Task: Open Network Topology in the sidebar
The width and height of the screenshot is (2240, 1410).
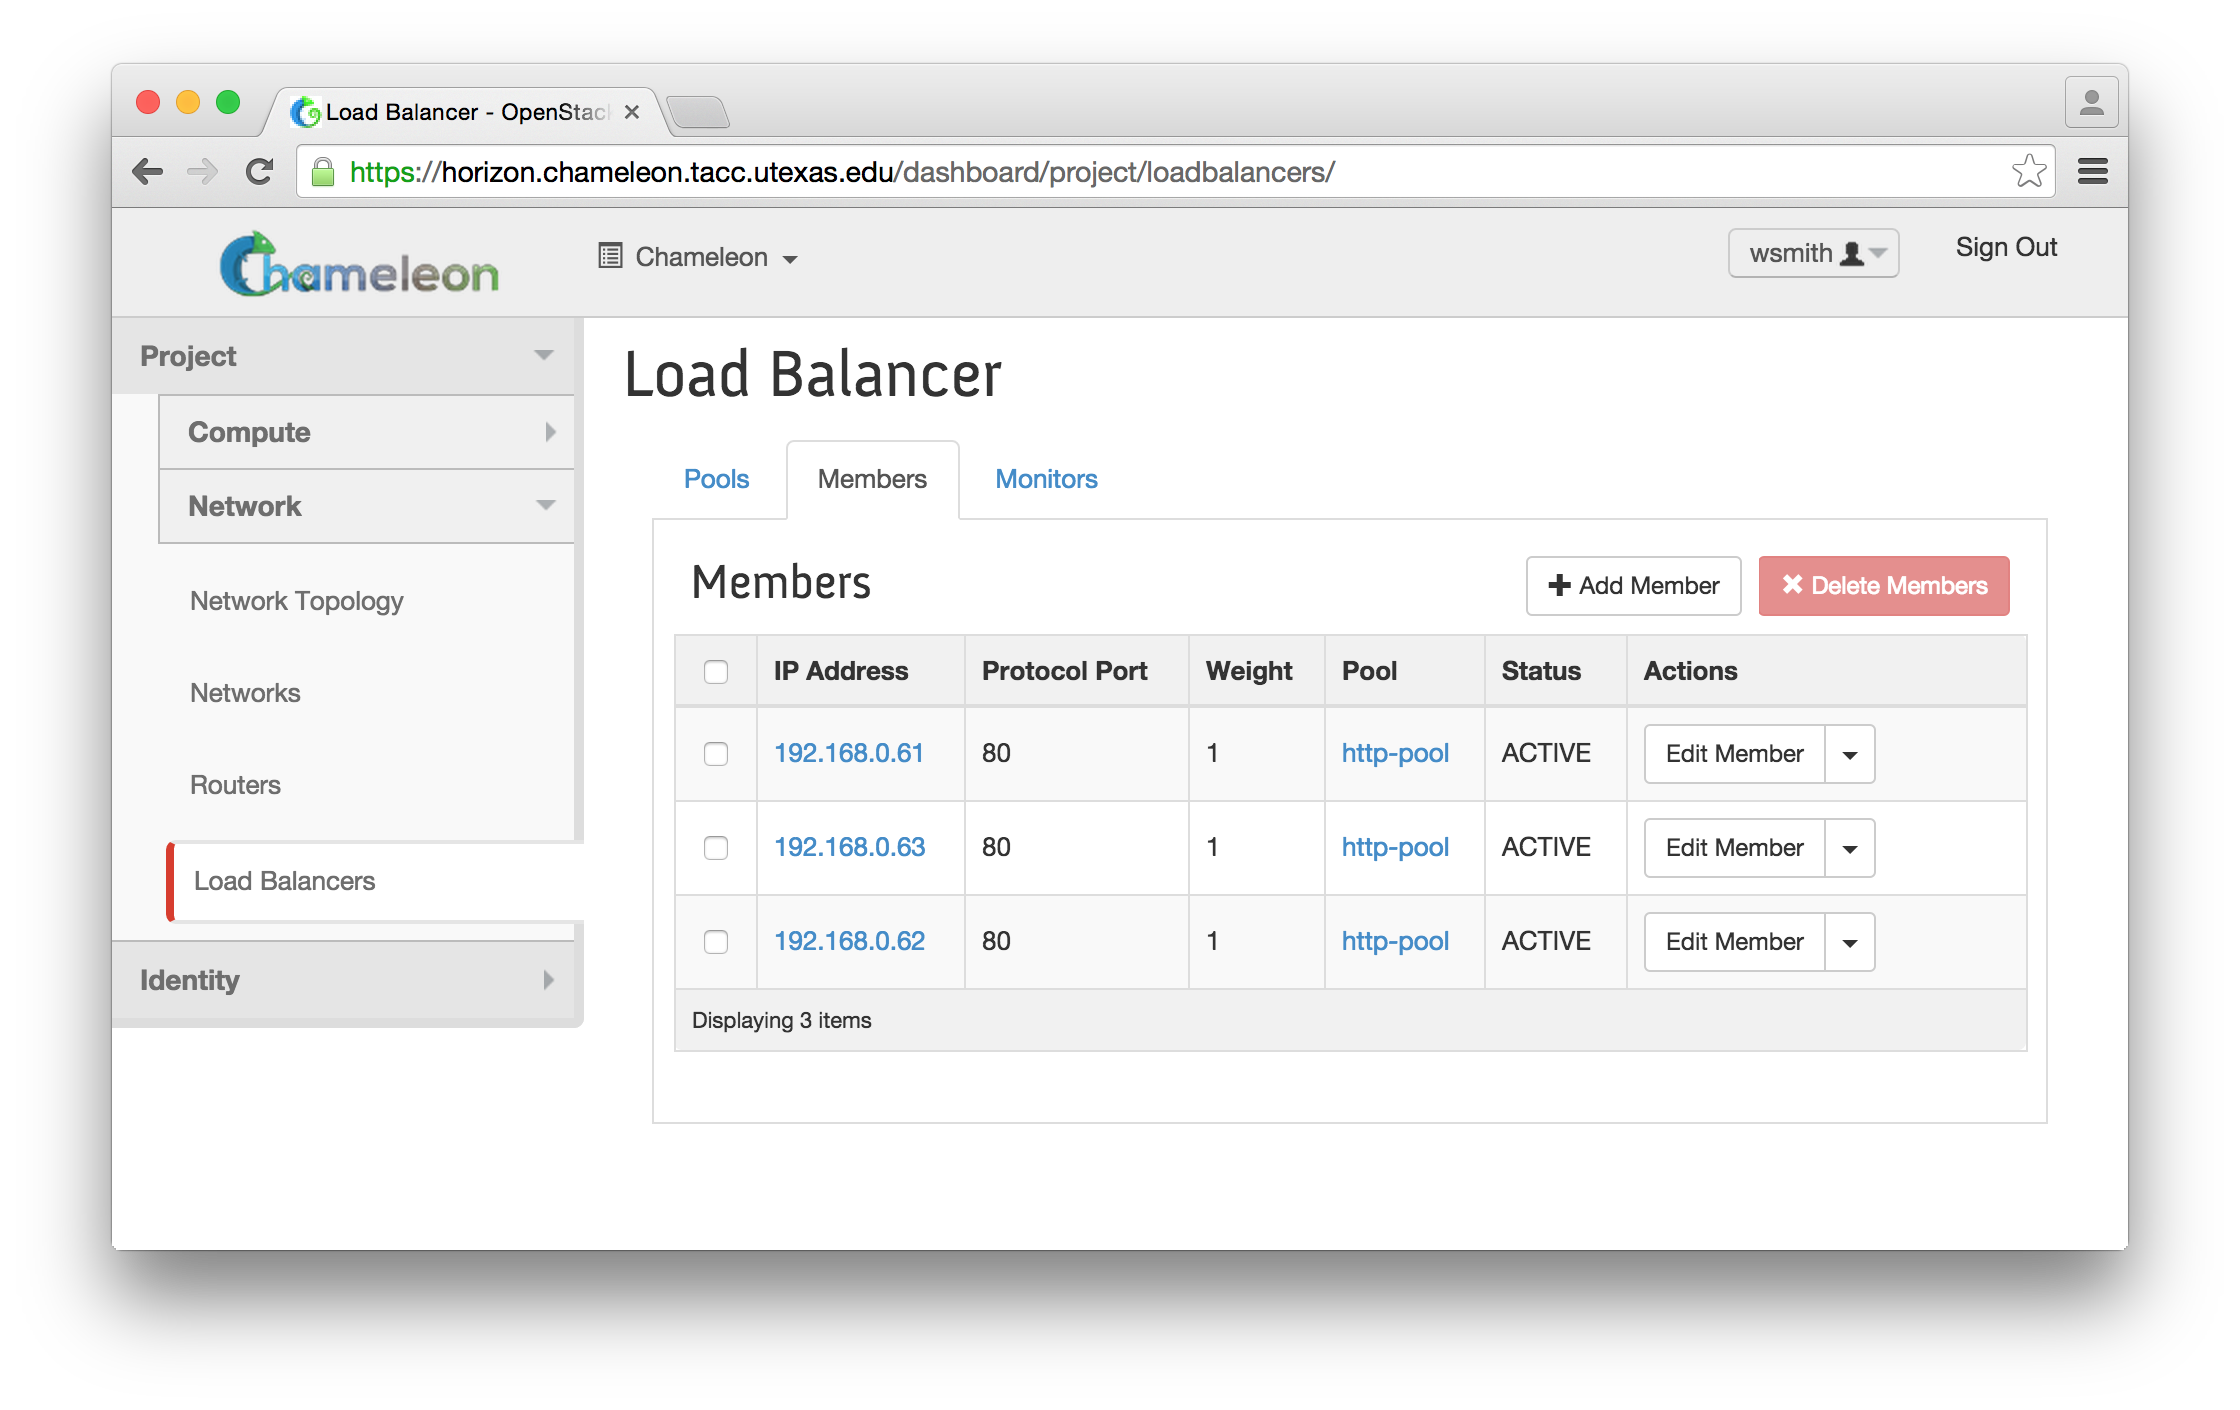Action: click(x=297, y=601)
